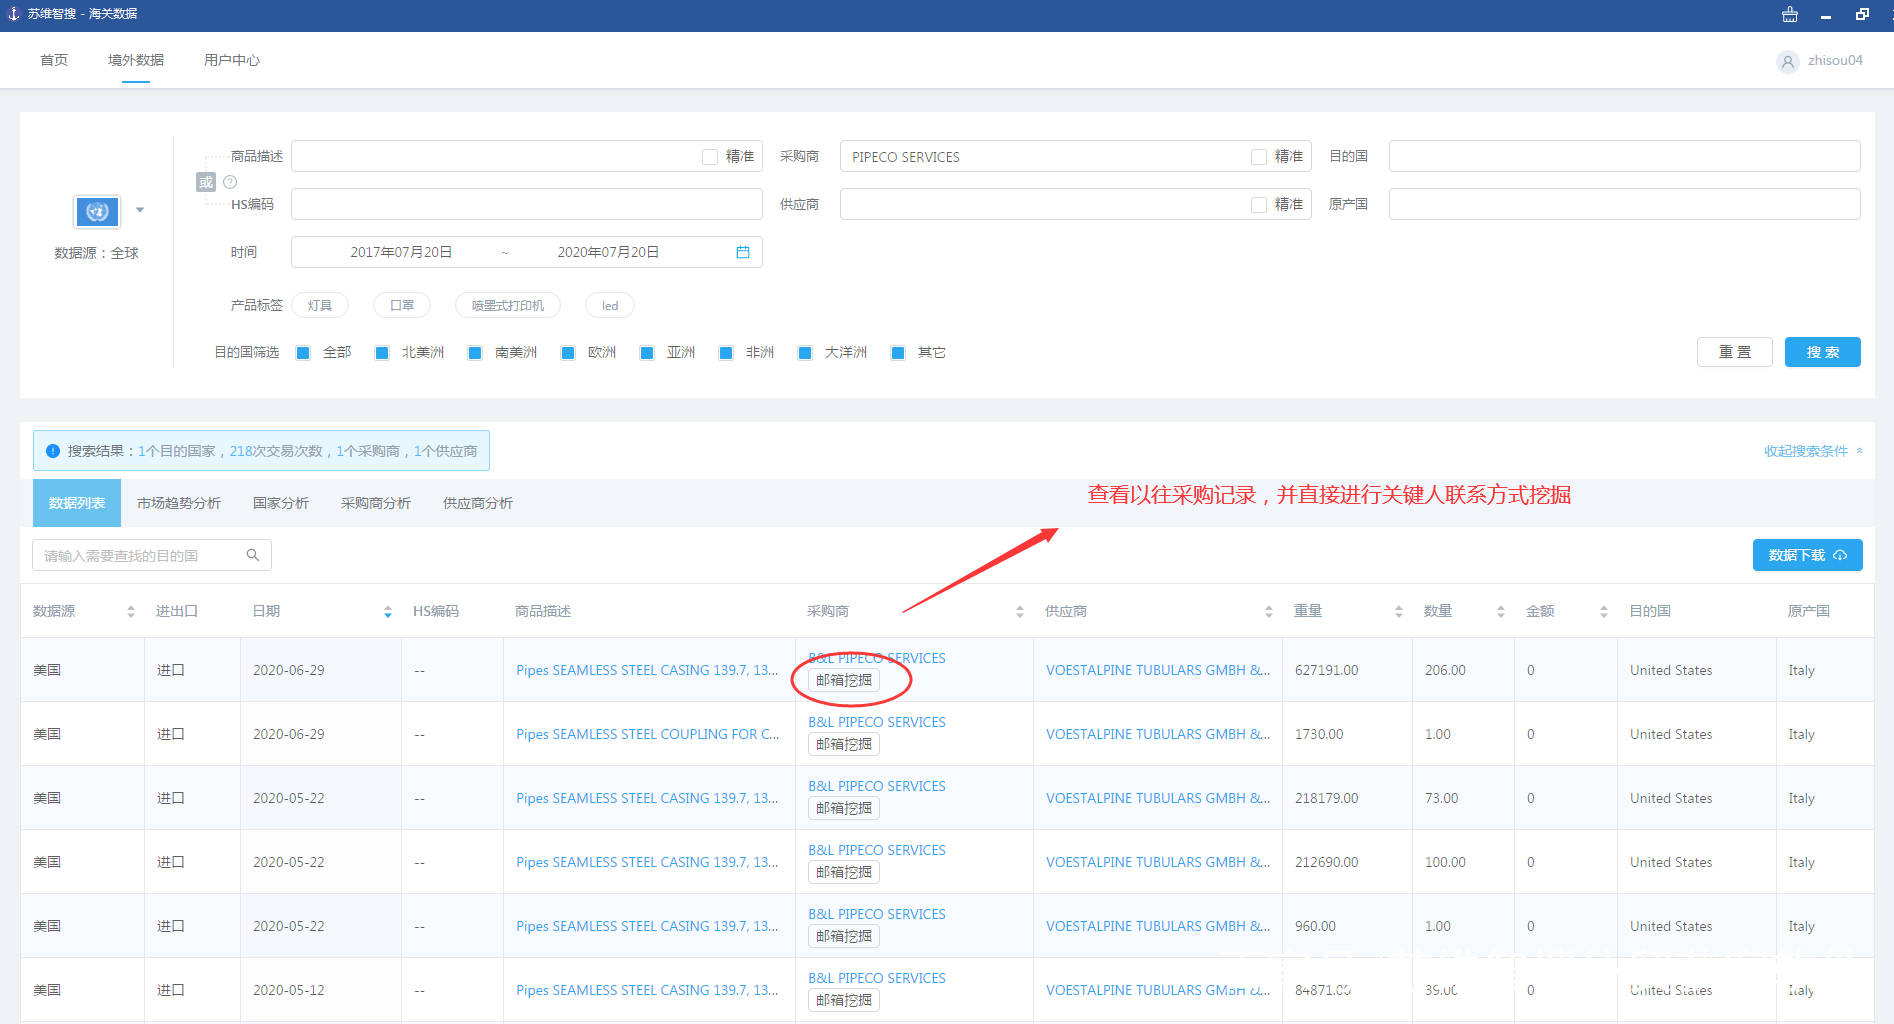The width and height of the screenshot is (1894, 1024).
Task: Toggle 精准 checkbox for 商品描述
Action: point(710,157)
